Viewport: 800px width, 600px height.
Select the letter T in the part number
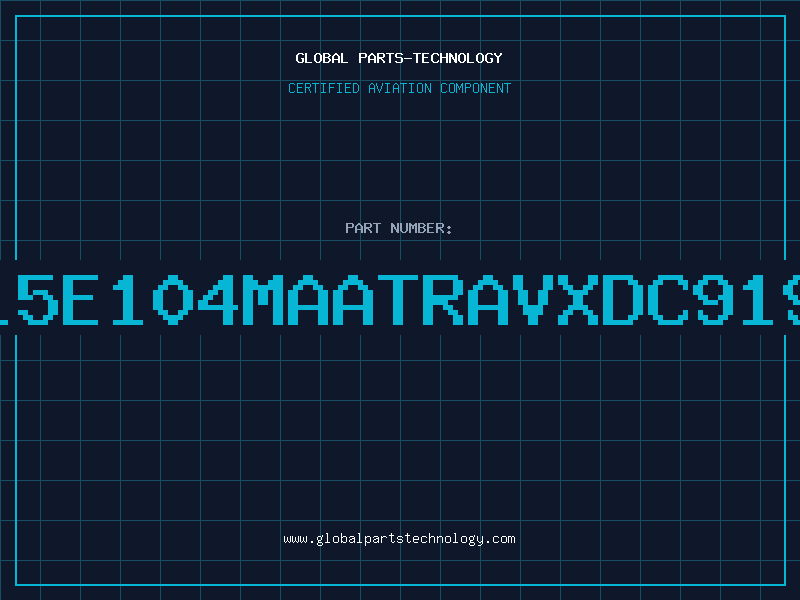point(397,299)
